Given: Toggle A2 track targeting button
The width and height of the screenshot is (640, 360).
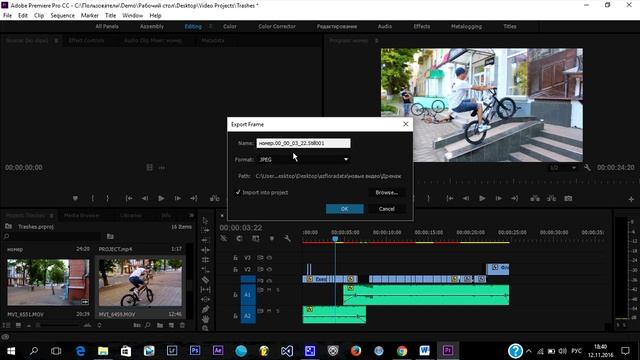Looking at the screenshot, I should point(248,316).
